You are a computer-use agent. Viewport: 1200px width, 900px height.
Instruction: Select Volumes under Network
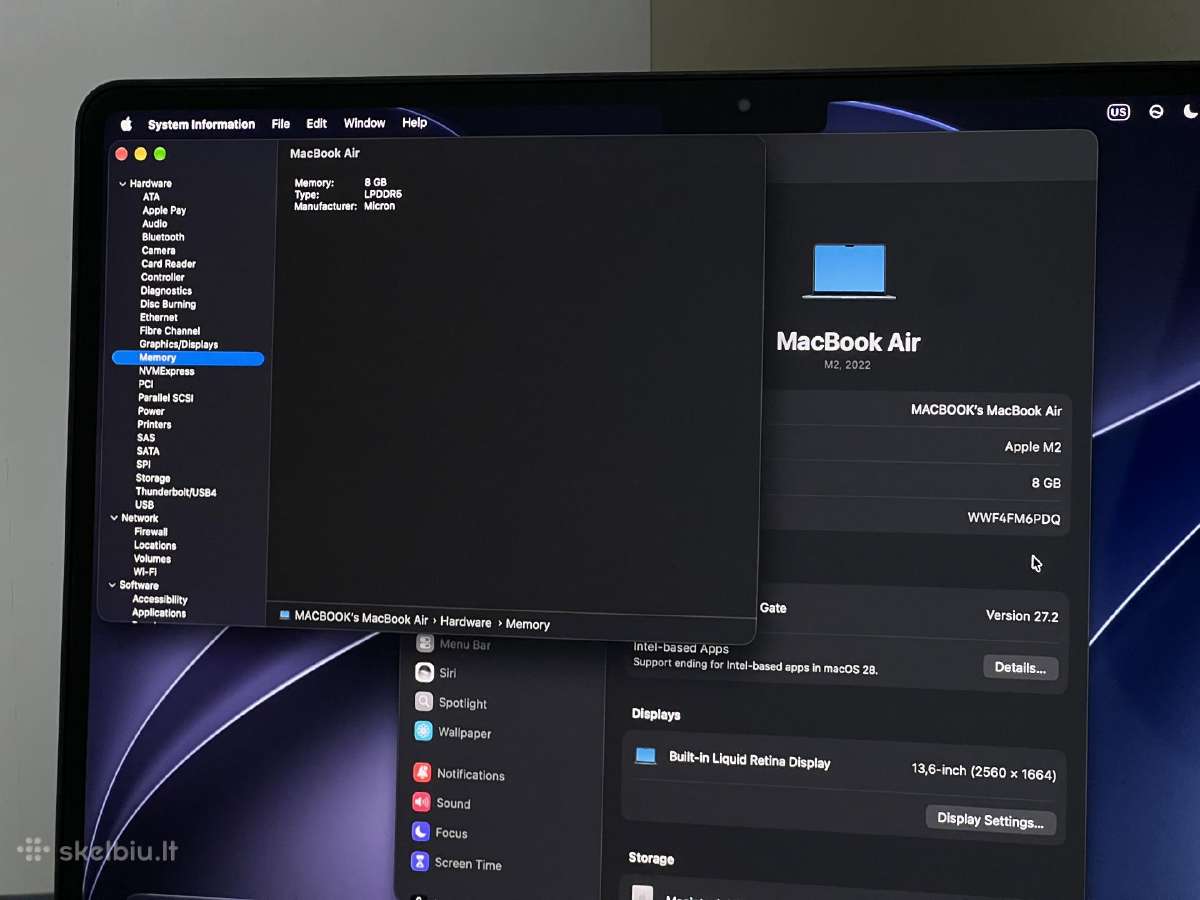tap(153, 559)
